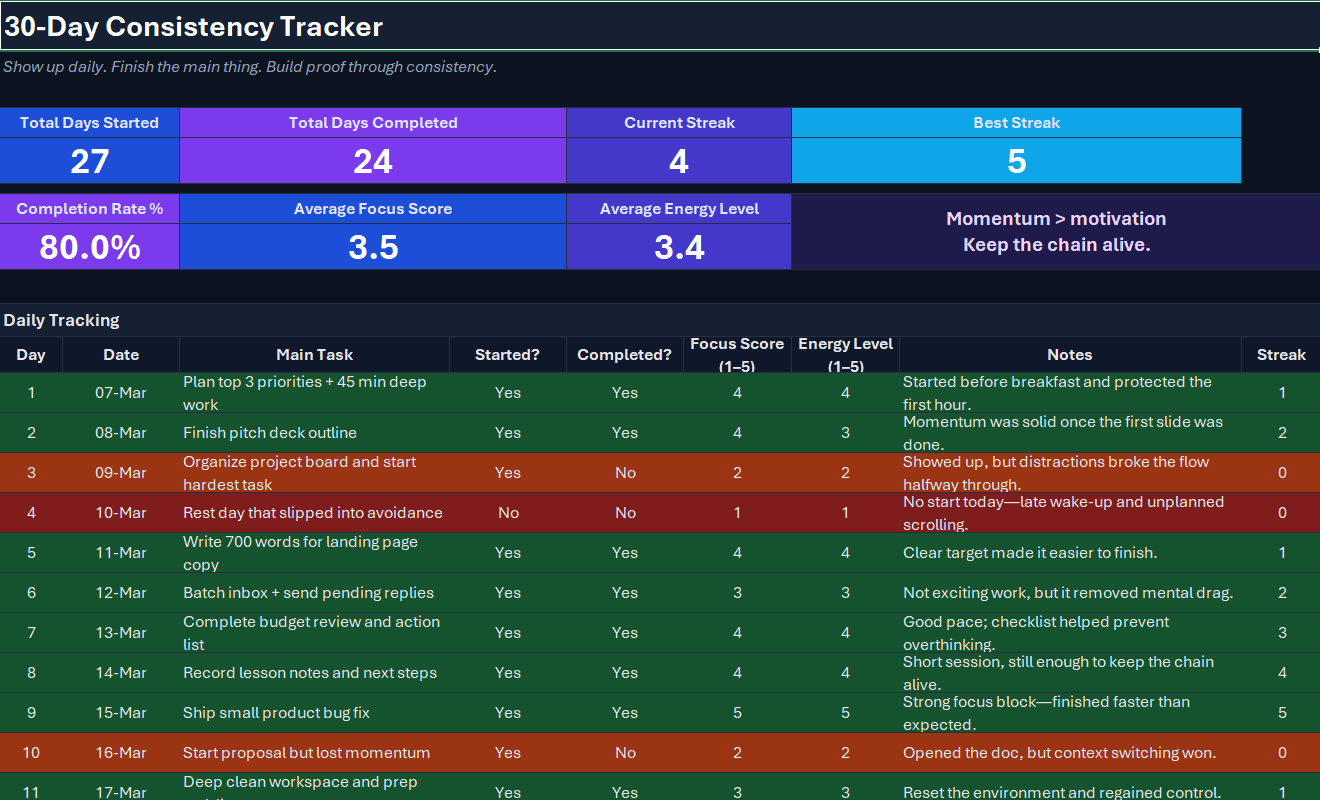Click the Average Energy Level value 3.4
The height and width of the screenshot is (800, 1320).
click(x=678, y=247)
